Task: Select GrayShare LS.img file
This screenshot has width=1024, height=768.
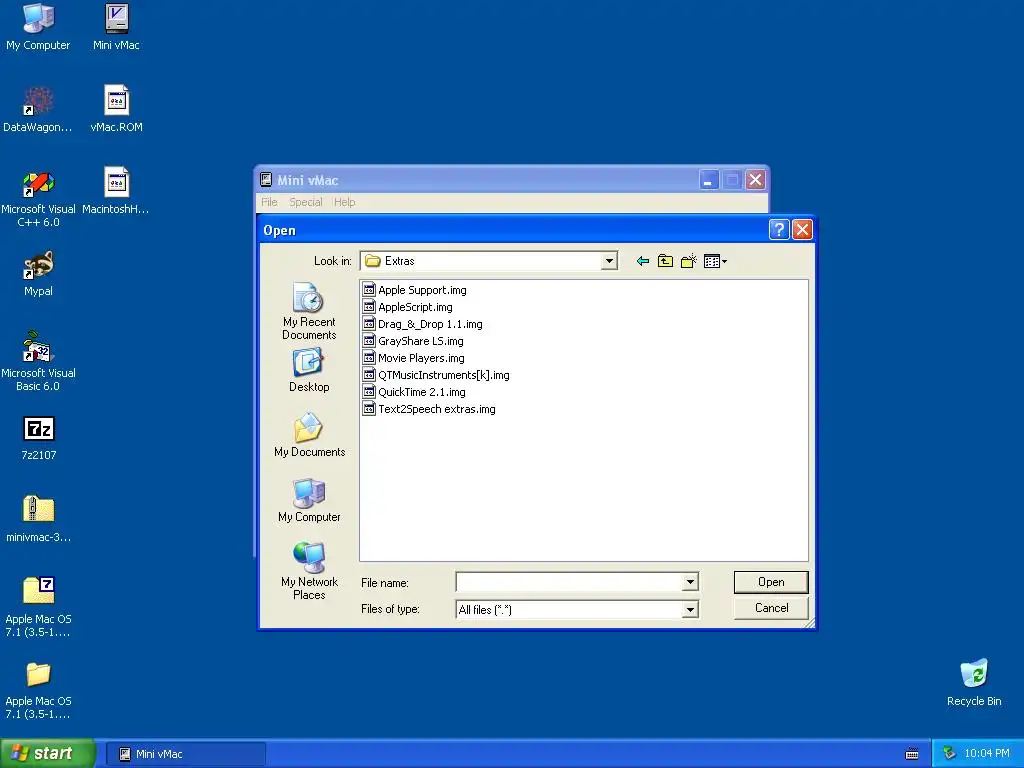Action: coord(413,341)
